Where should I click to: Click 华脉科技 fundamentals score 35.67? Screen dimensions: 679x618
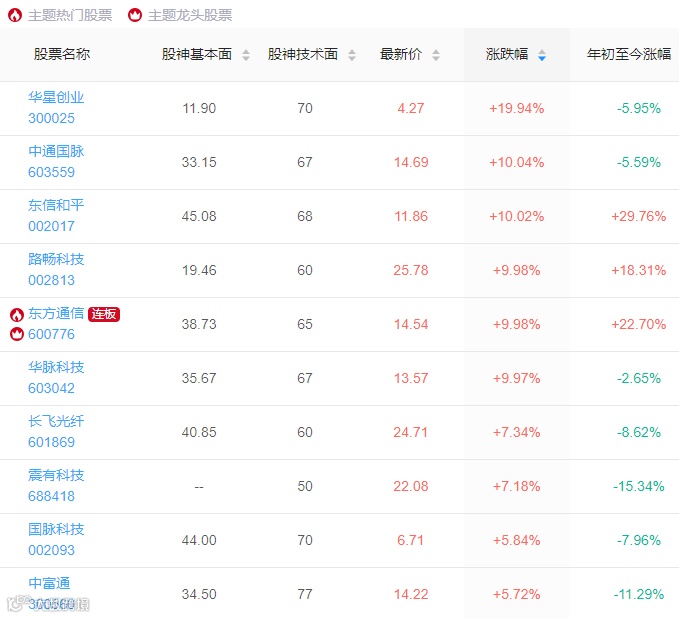coord(199,378)
